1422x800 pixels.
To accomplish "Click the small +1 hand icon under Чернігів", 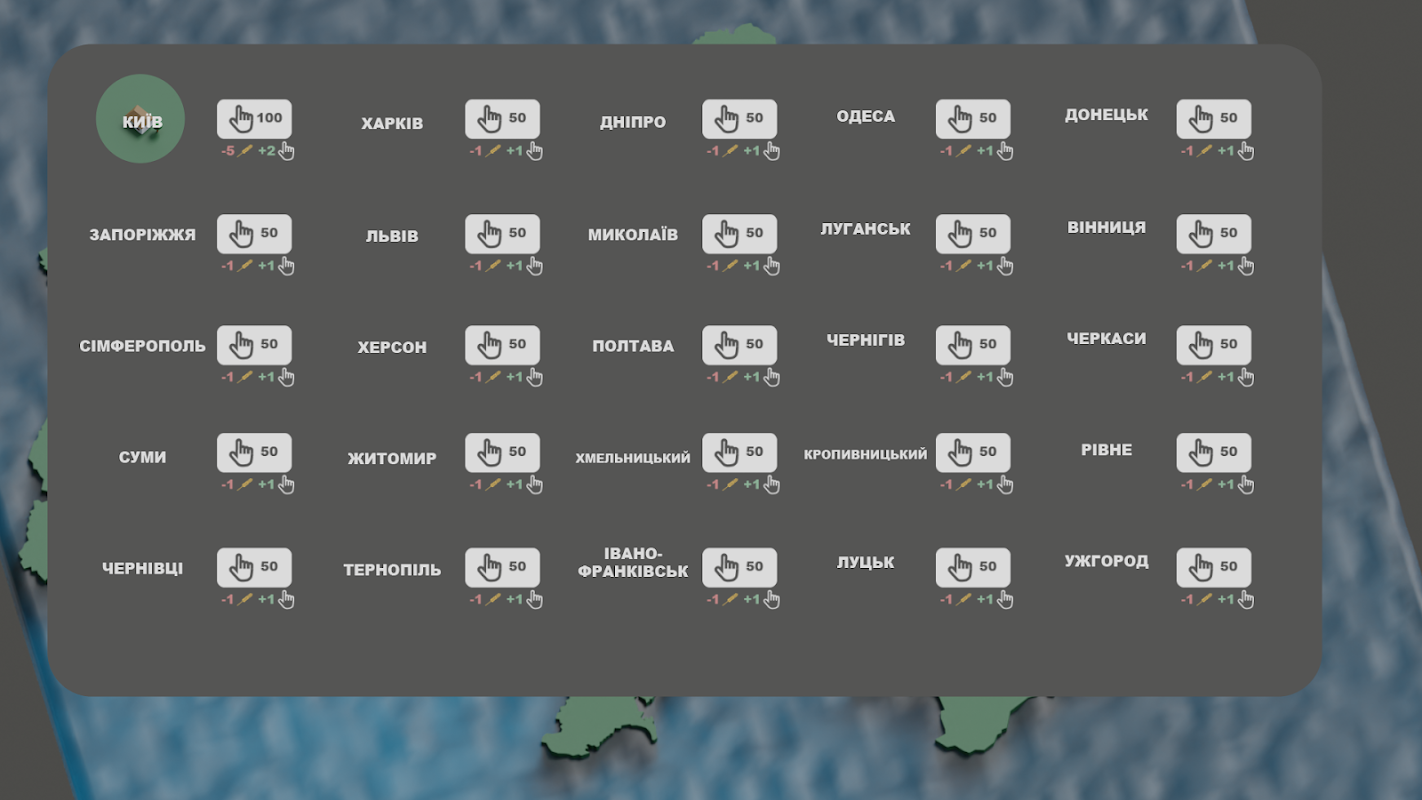I will pyautogui.click(x=1005, y=377).
